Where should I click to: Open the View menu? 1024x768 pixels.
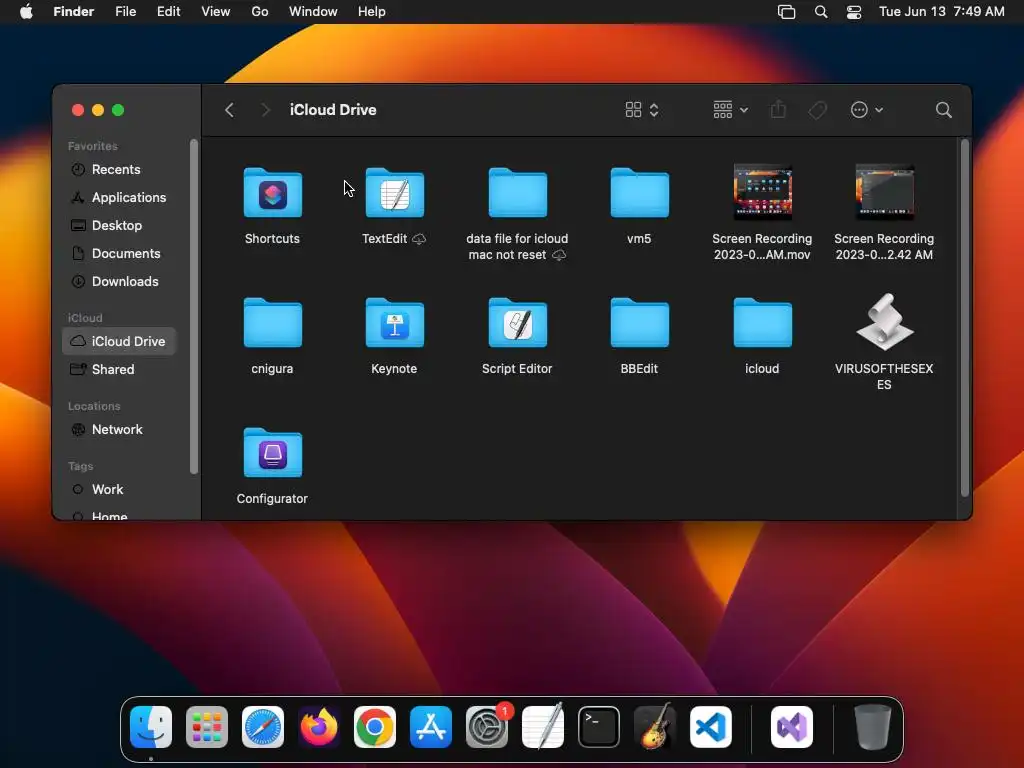pos(216,12)
